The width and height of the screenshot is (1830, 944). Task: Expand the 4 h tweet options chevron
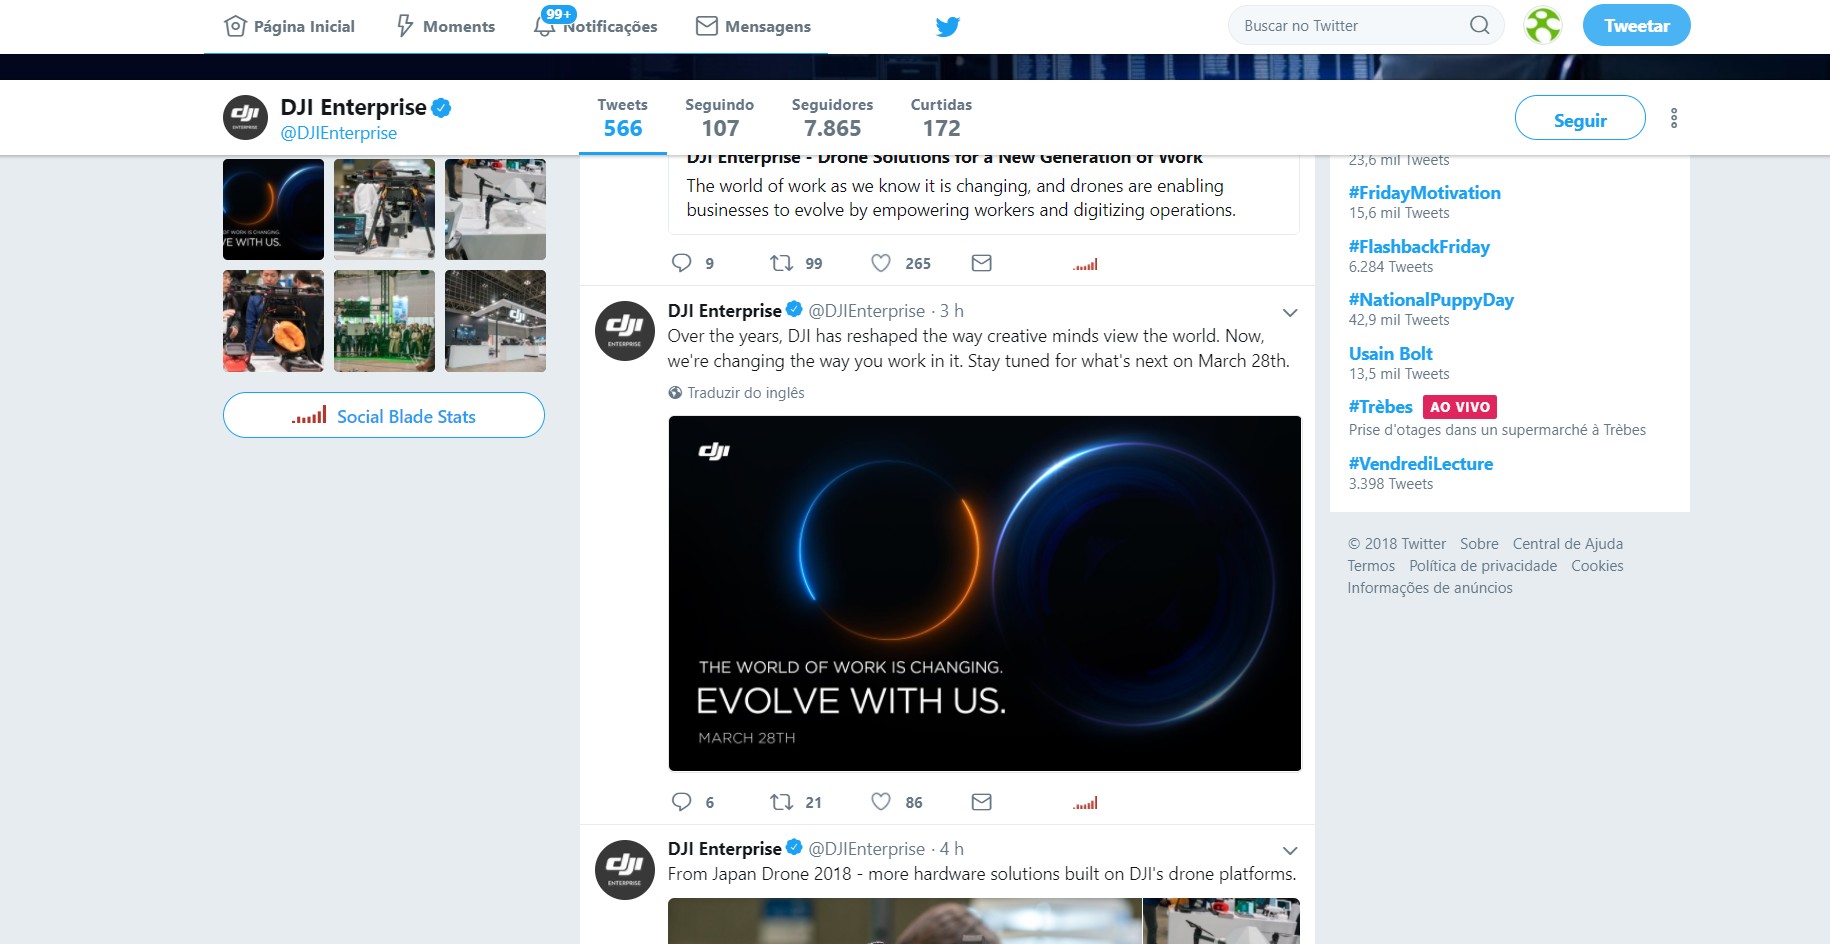click(1290, 851)
